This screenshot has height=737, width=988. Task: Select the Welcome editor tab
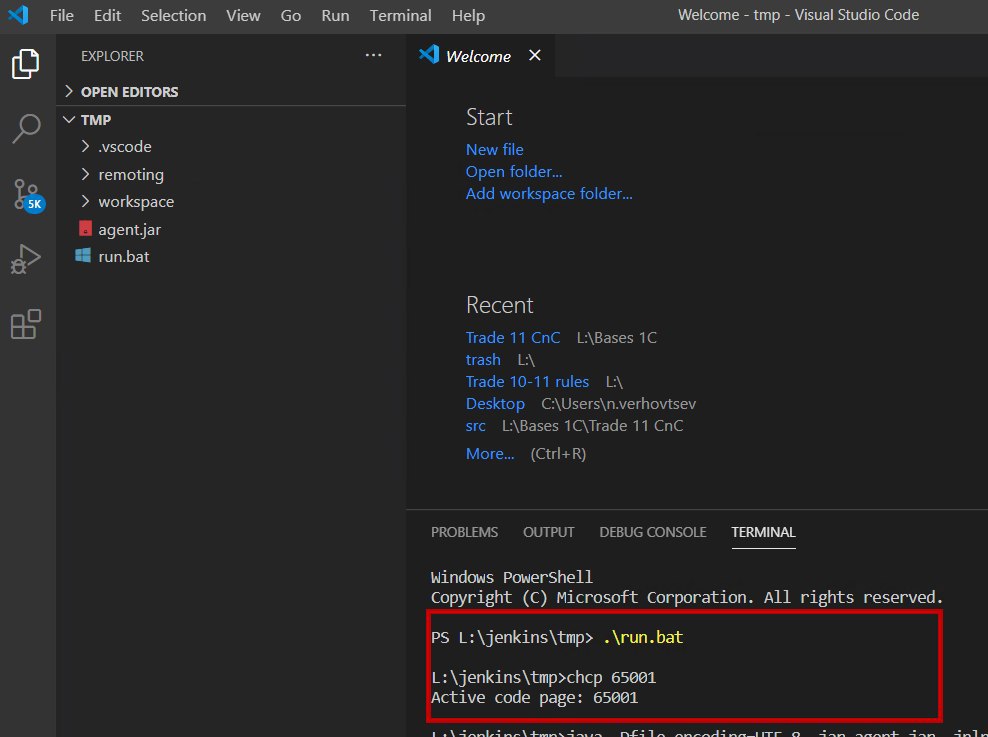click(478, 56)
